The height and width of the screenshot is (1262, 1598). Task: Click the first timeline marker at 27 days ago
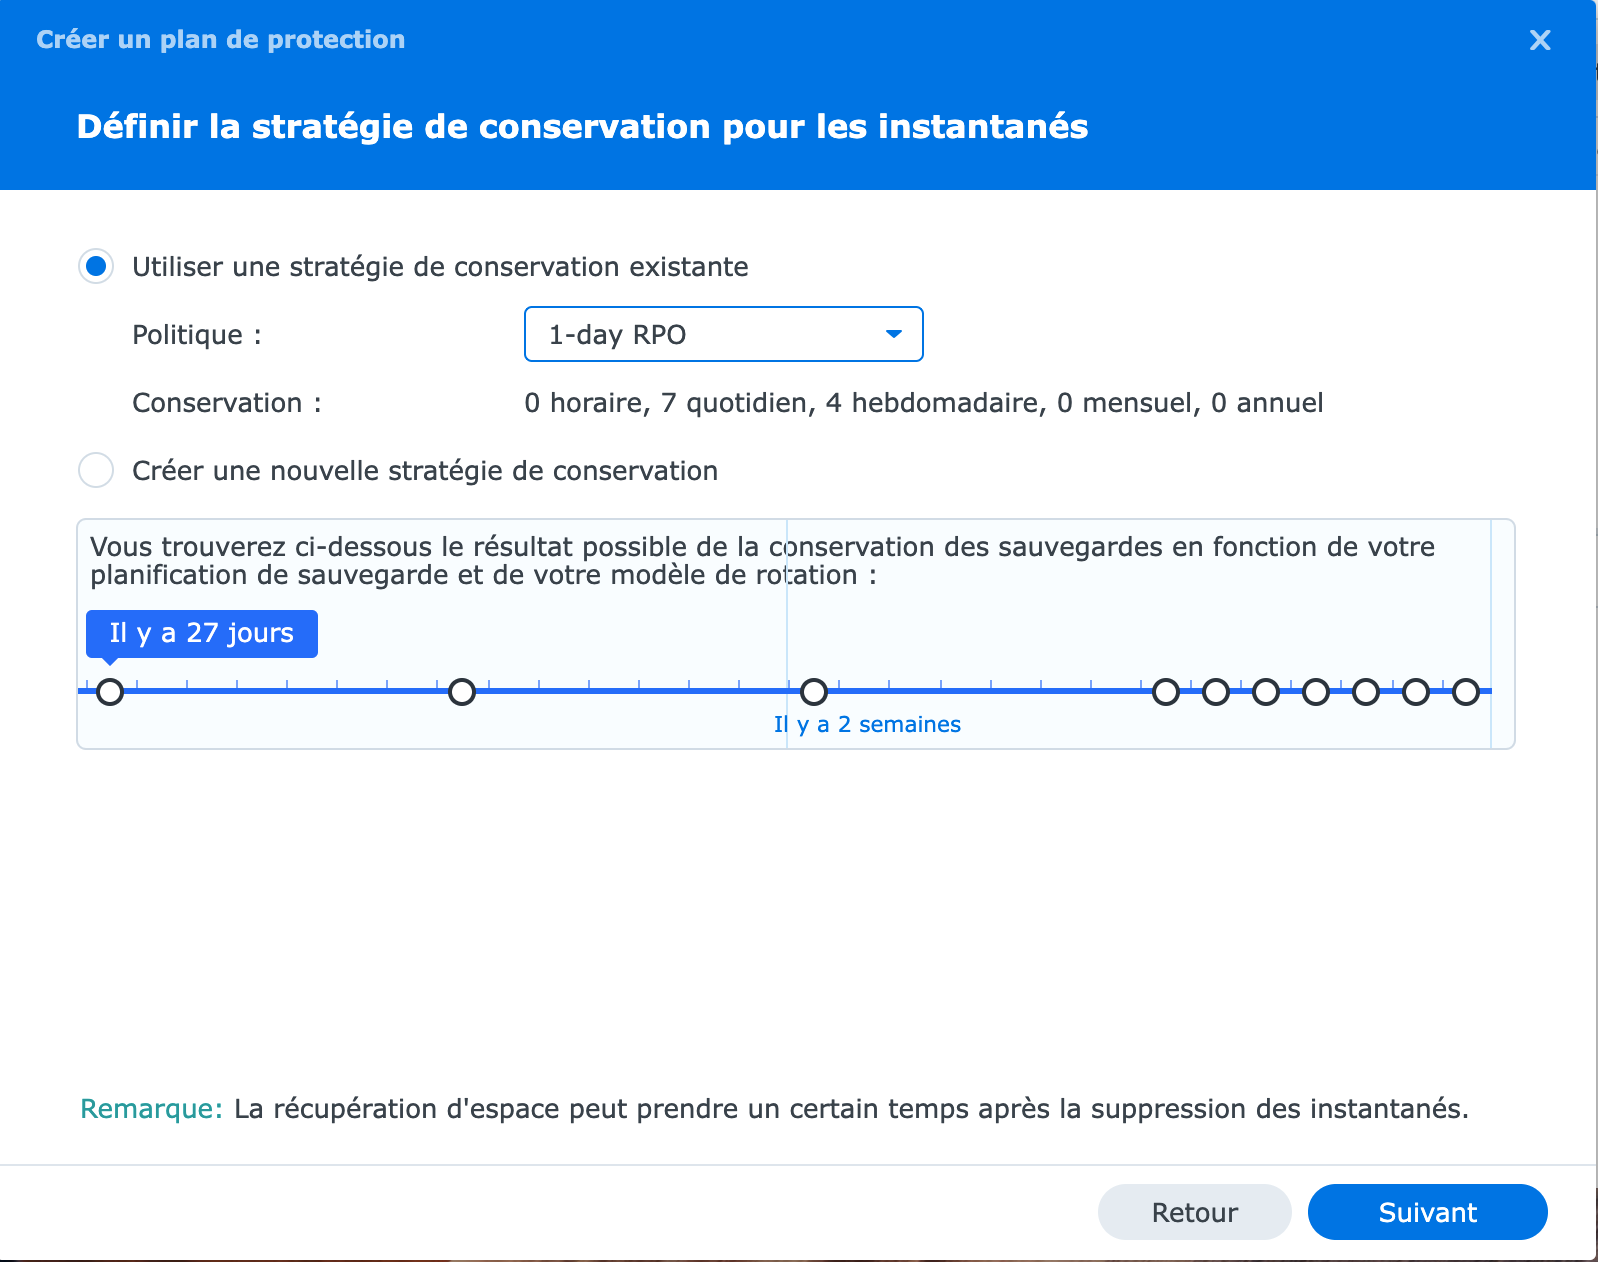[x=110, y=691]
